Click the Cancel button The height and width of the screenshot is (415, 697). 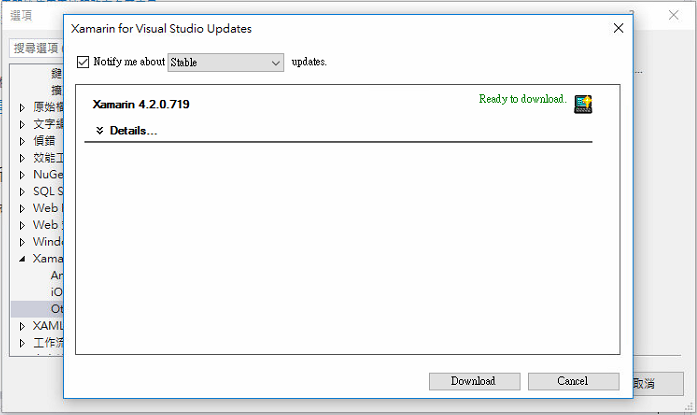point(573,381)
